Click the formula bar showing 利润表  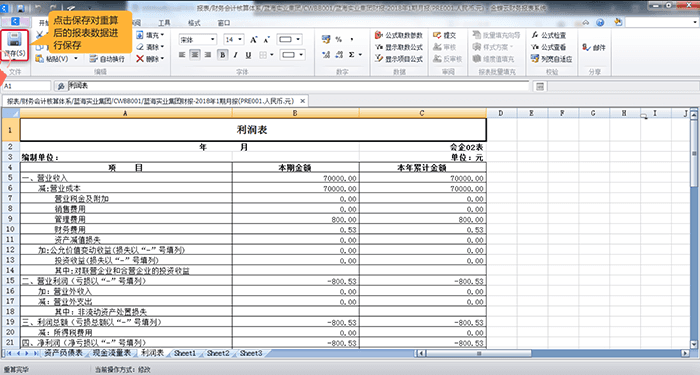point(298,86)
